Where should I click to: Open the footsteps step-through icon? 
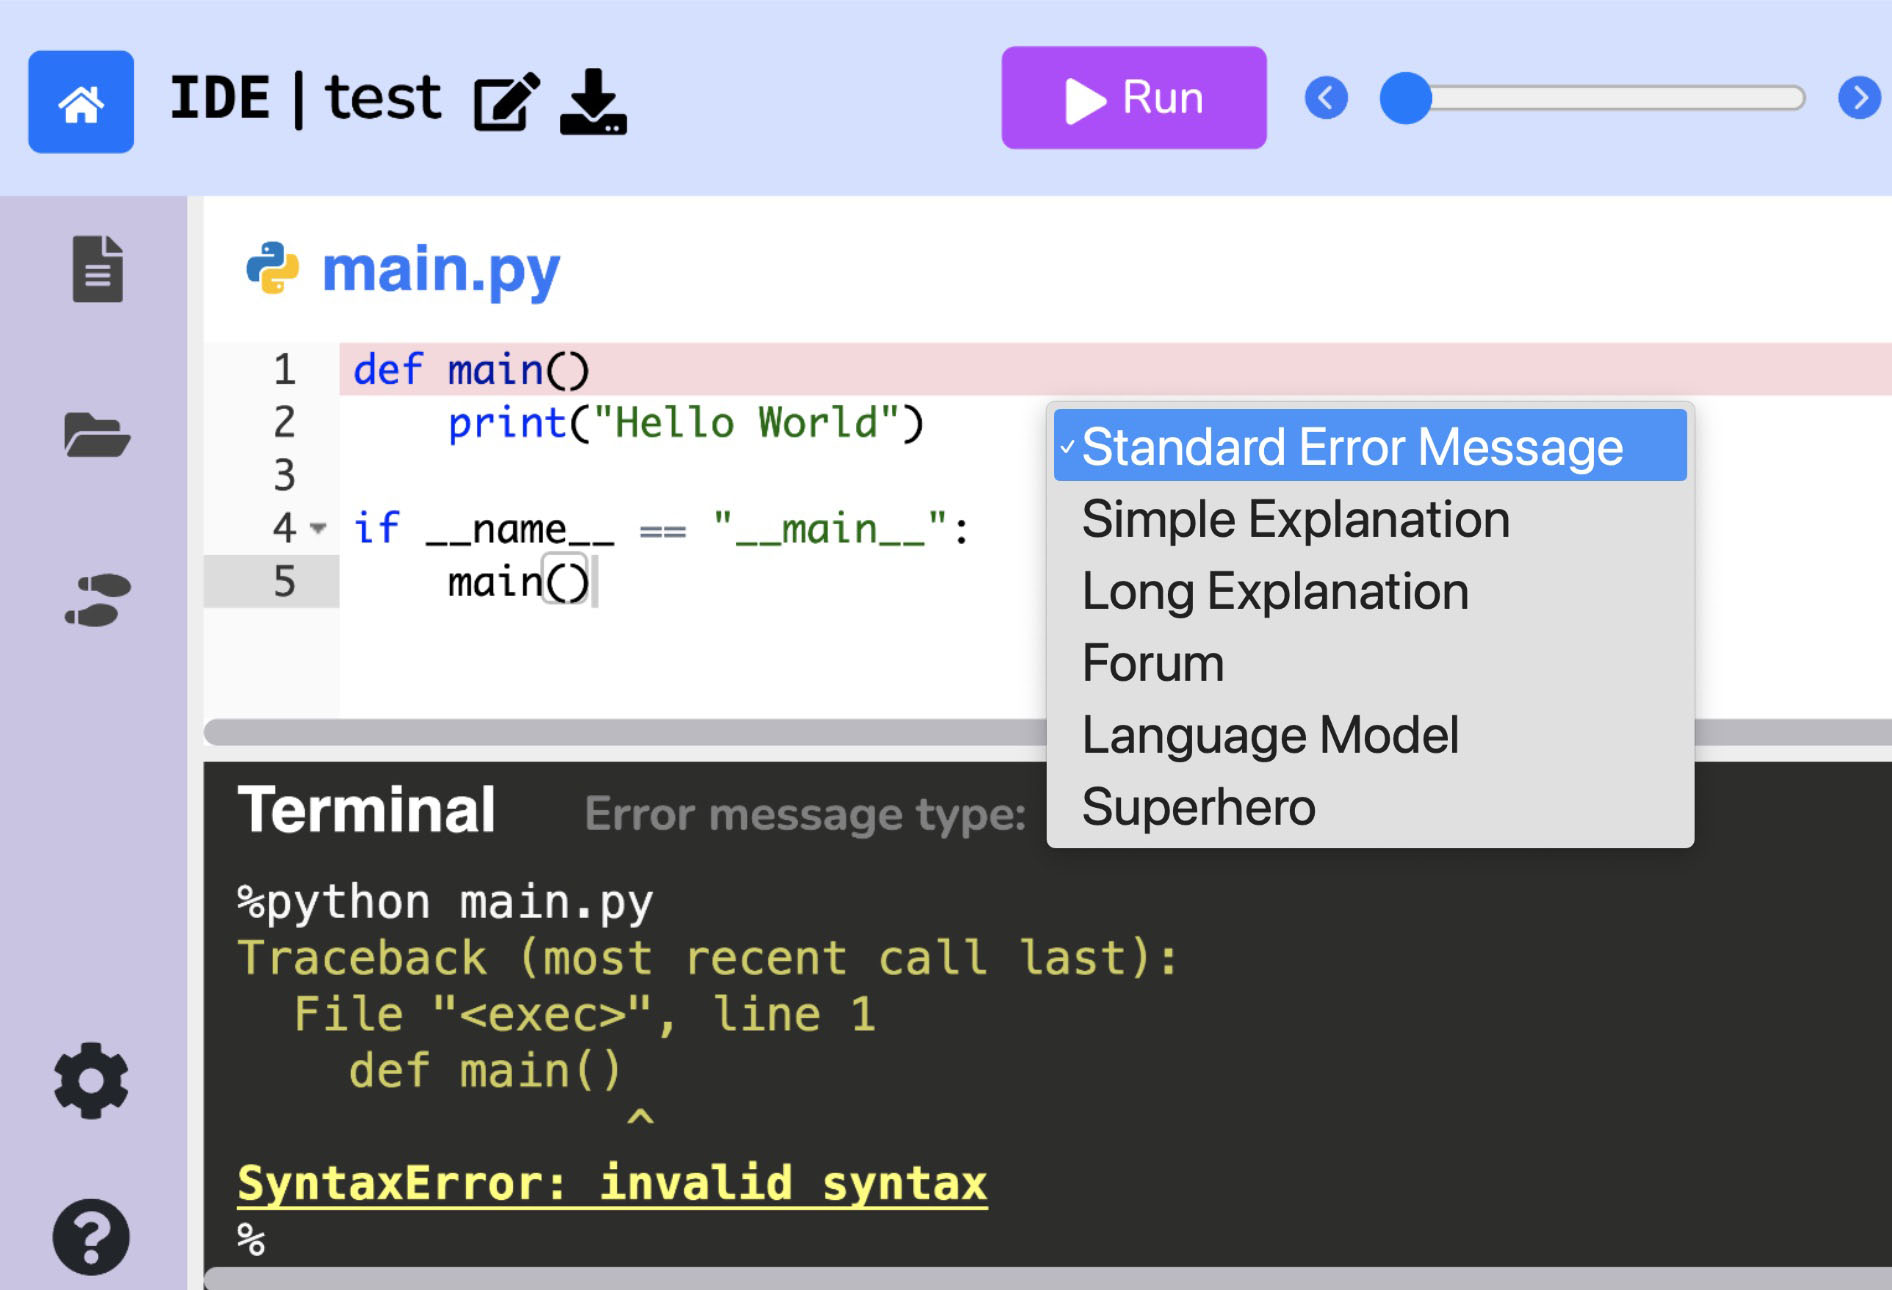[x=97, y=600]
